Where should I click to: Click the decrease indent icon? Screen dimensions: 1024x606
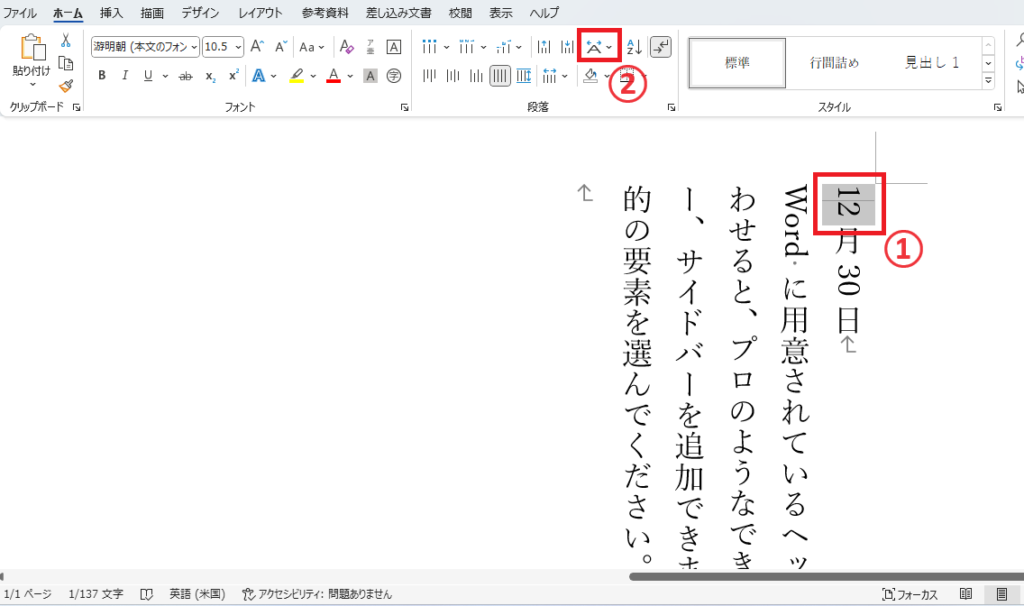point(543,46)
